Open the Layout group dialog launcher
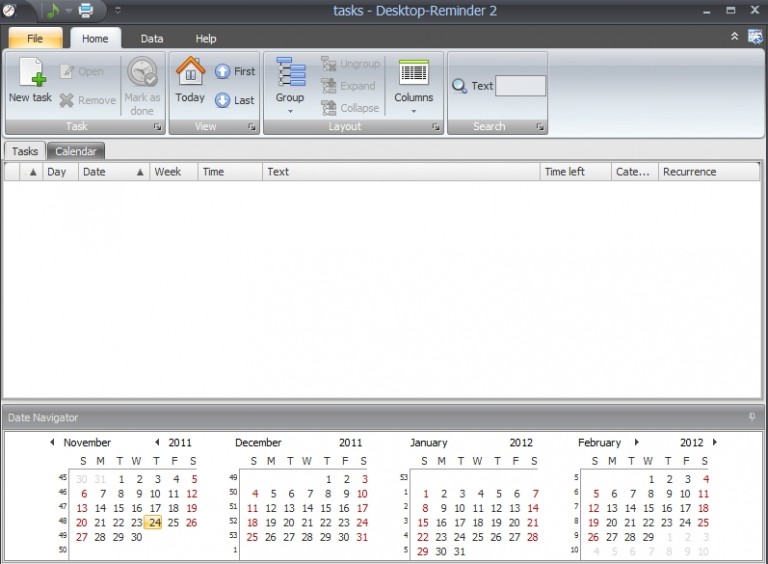Image resolution: width=768 pixels, height=564 pixels. (436, 127)
